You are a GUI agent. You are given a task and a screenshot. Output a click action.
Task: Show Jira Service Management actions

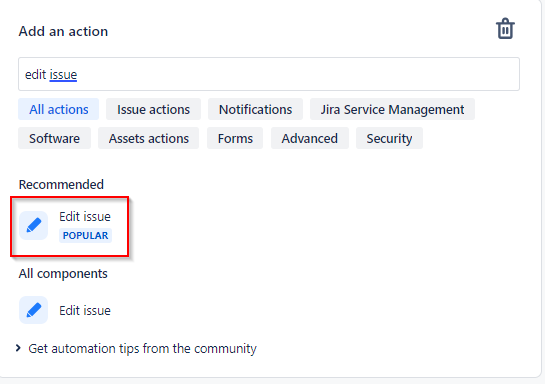click(x=392, y=109)
